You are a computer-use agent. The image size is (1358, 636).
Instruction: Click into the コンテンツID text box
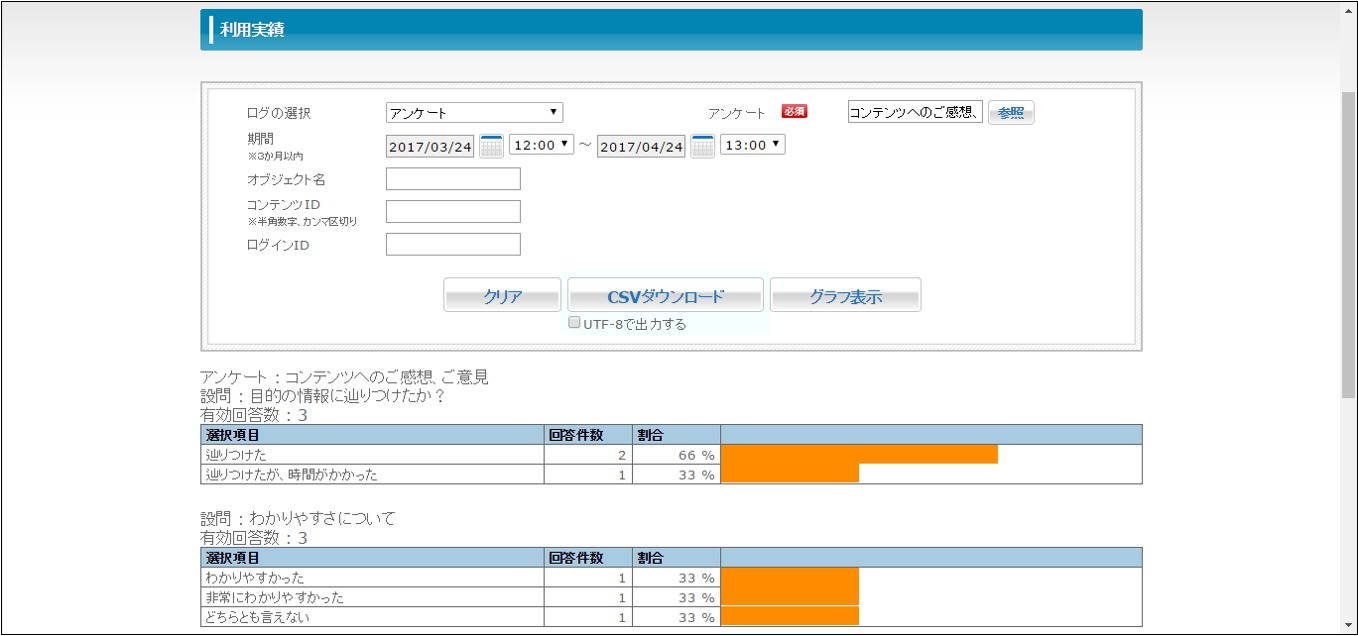pos(453,211)
